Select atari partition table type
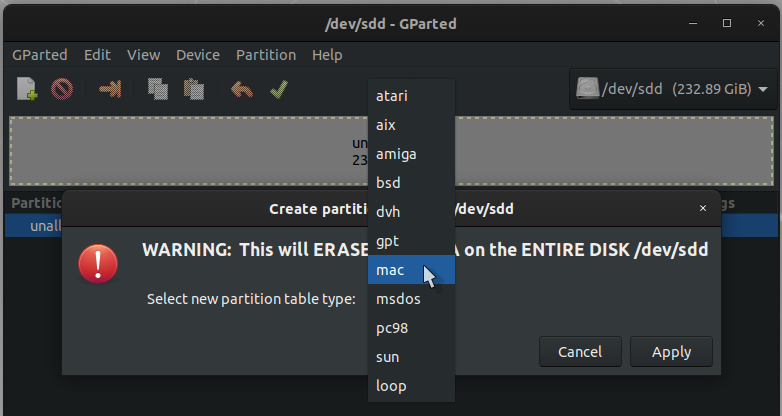782x416 pixels. coord(411,96)
